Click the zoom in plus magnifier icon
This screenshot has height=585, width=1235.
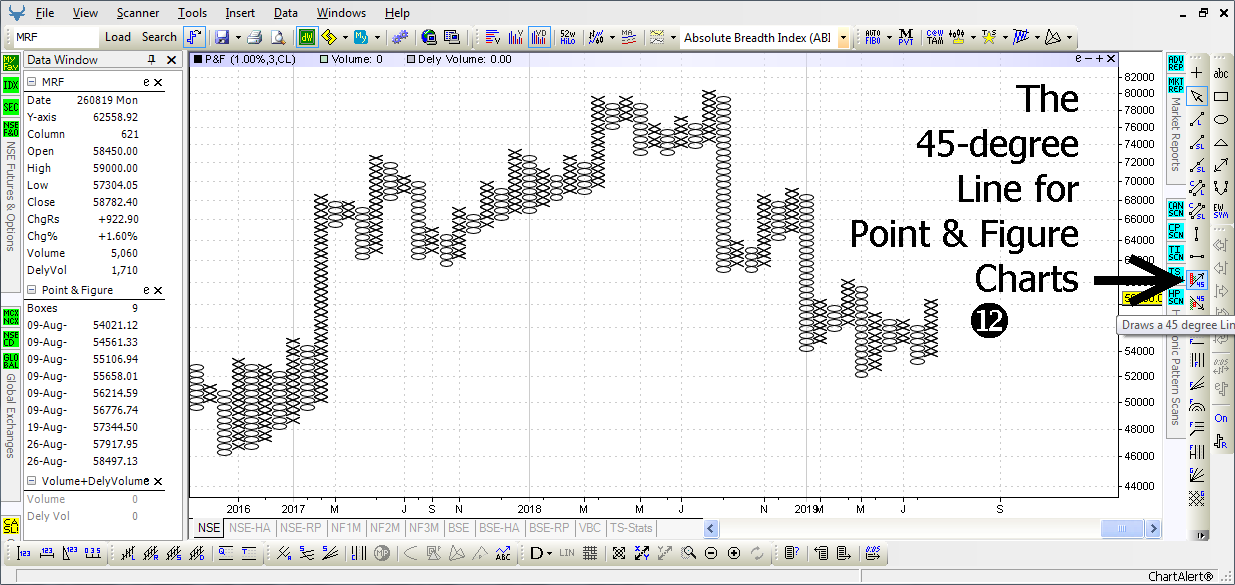click(734, 552)
